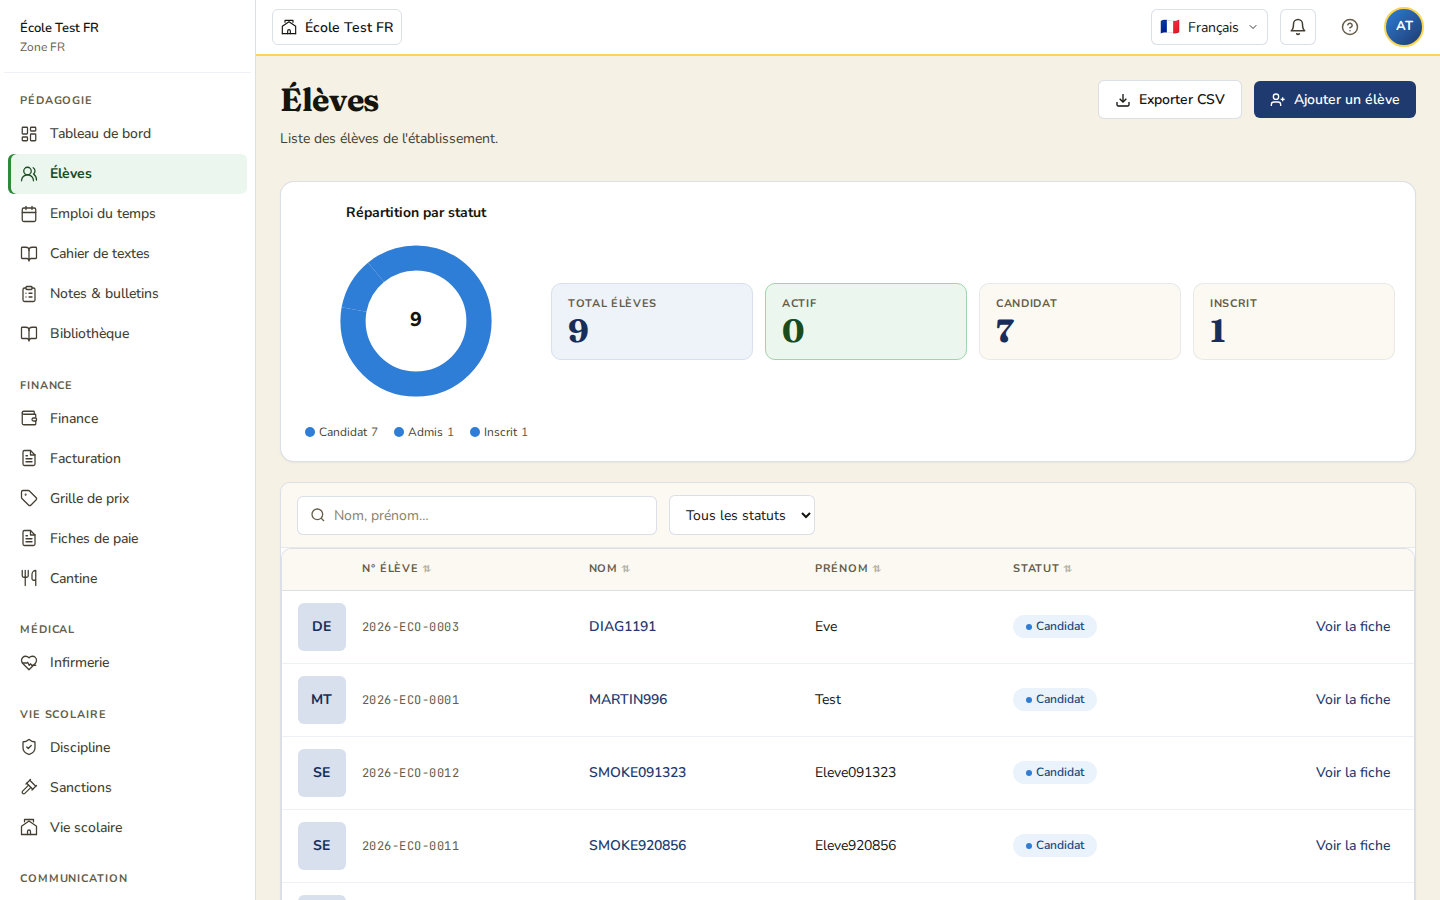Click the school building icon in header
Image resolution: width=1440 pixels, height=900 pixels.
click(x=289, y=27)
